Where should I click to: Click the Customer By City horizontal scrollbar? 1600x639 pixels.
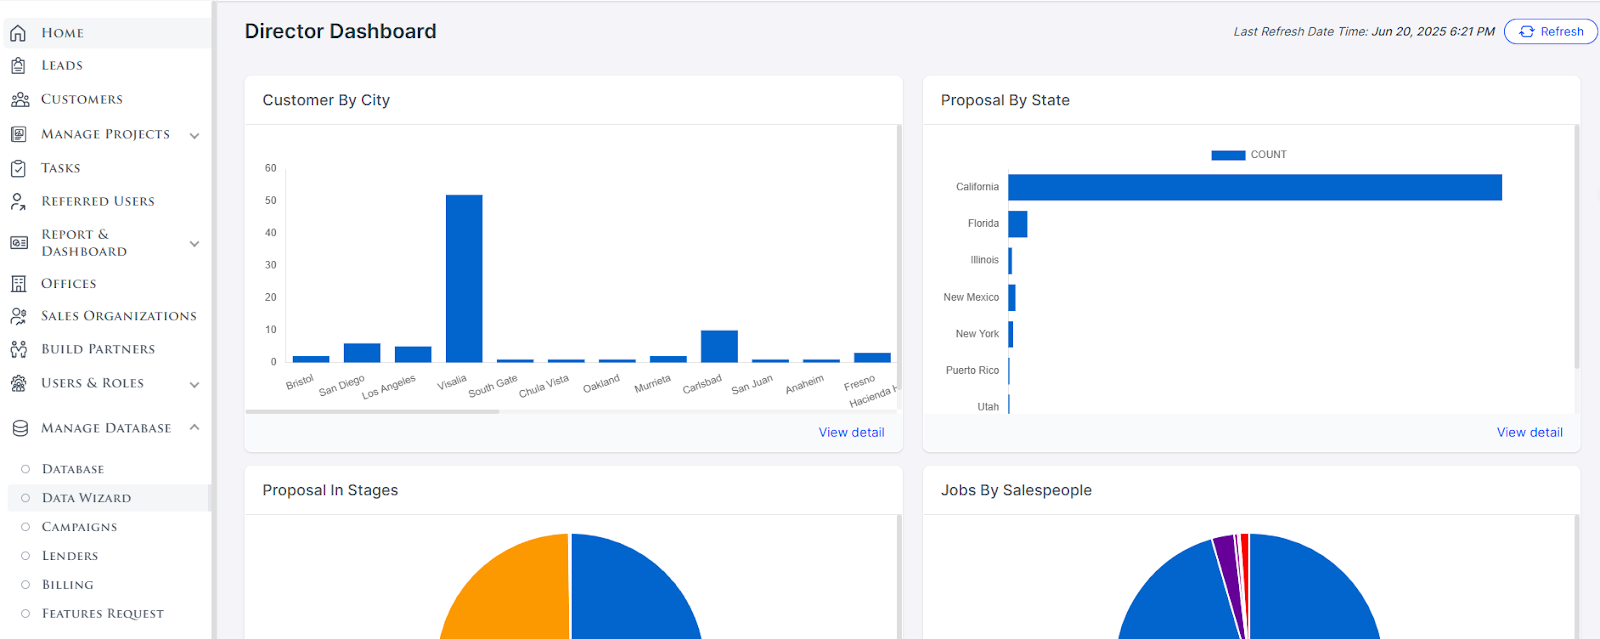point(372,412)
